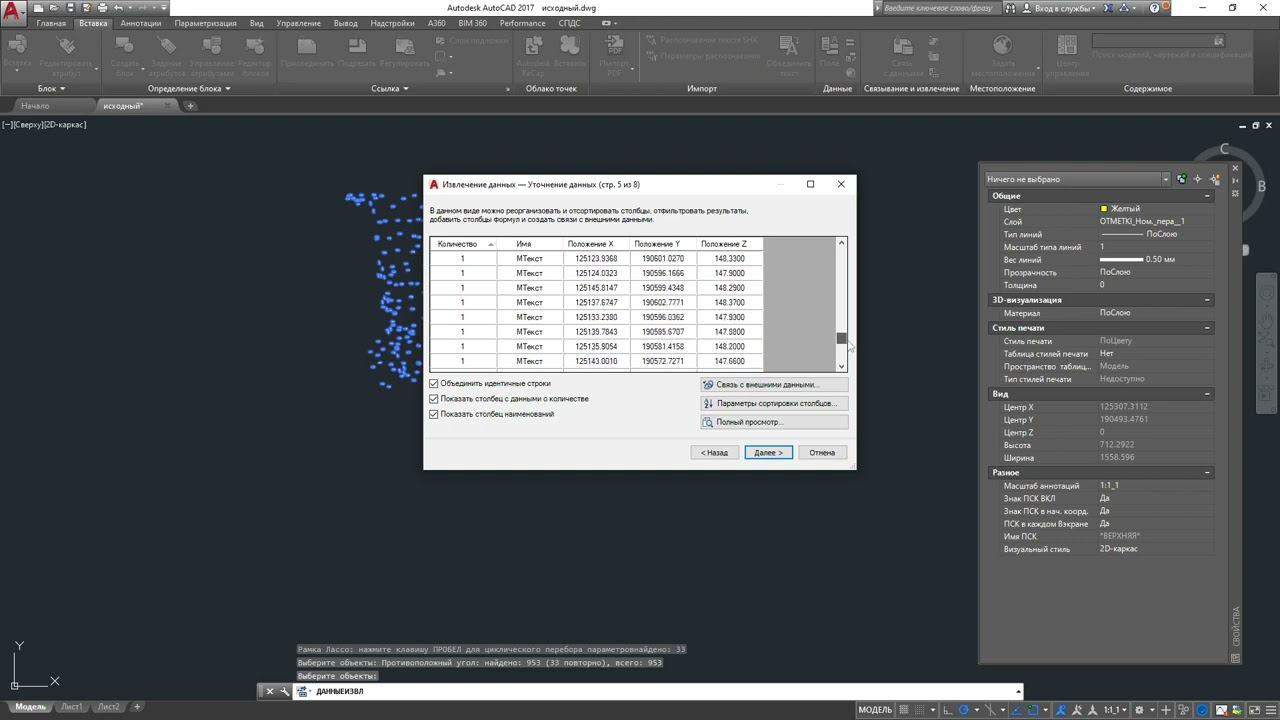Viewport: 1280px width, 720px height.
Task: Click 'Связь с внешними данными...' button
Action: click(774, 385)
